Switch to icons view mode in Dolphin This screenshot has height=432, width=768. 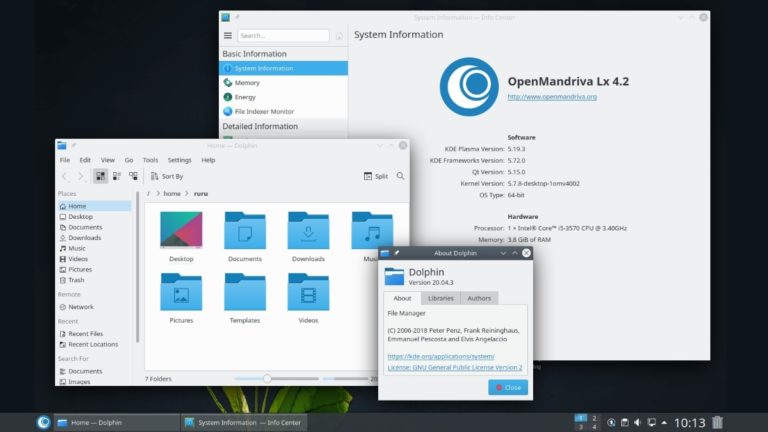point(101,176)
